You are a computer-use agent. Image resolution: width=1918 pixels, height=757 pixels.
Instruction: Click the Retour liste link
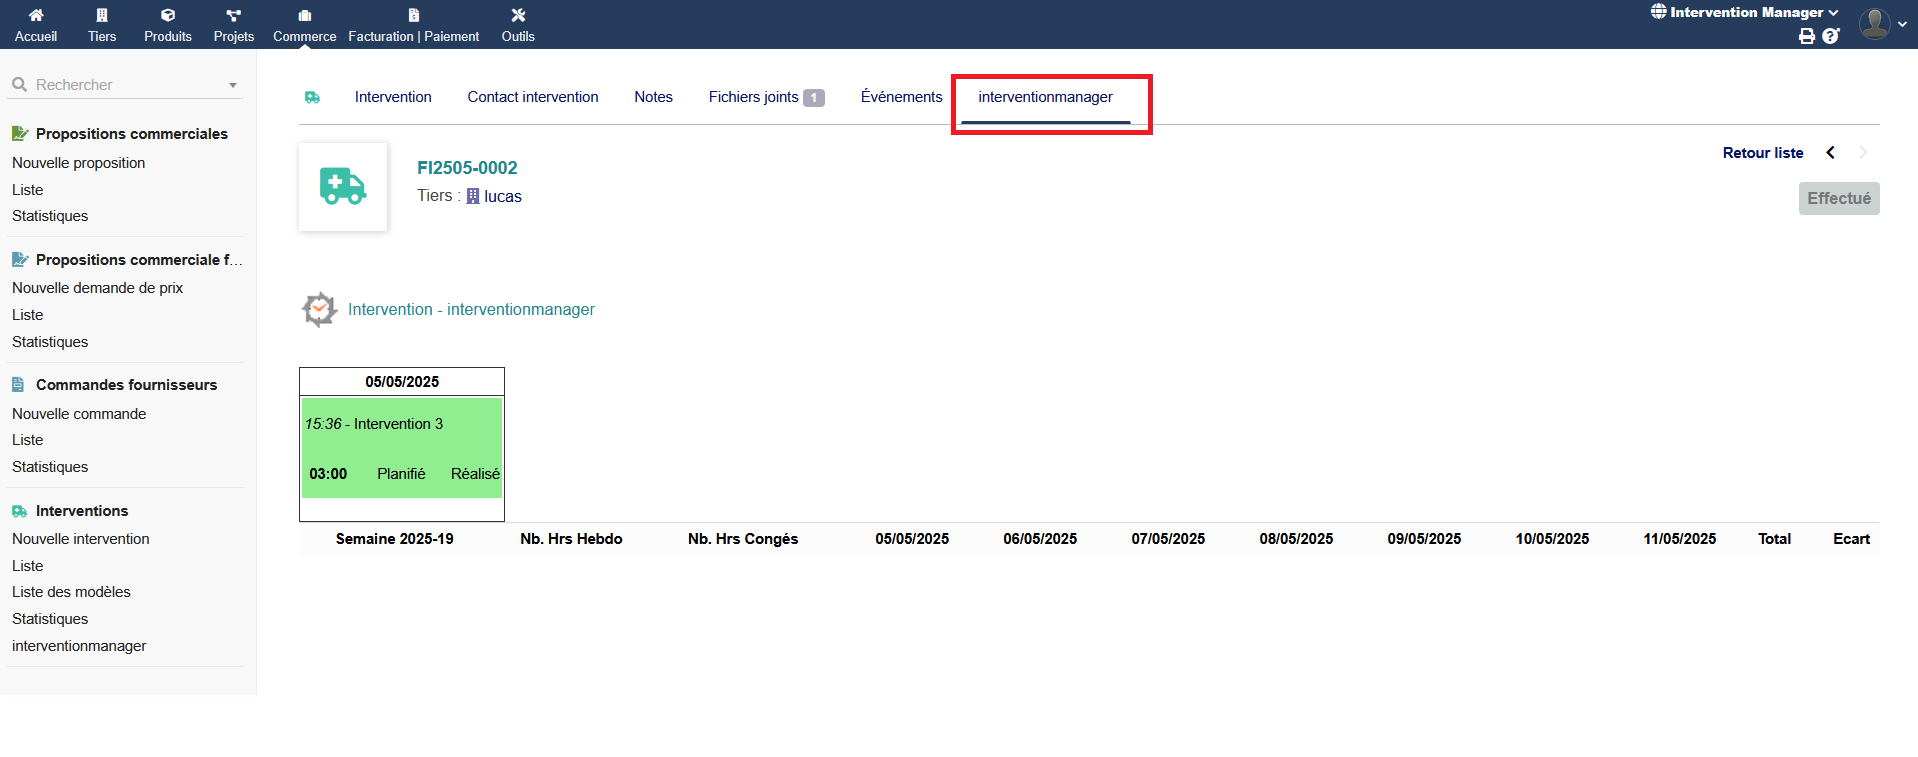point(1762,153)
